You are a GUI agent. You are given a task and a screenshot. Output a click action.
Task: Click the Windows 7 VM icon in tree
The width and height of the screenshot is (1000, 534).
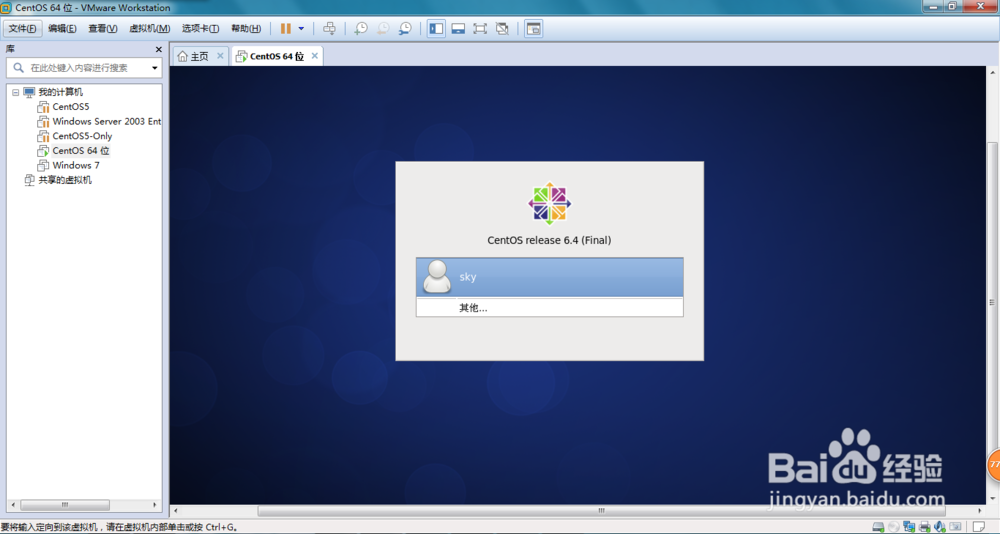(43, 166)
